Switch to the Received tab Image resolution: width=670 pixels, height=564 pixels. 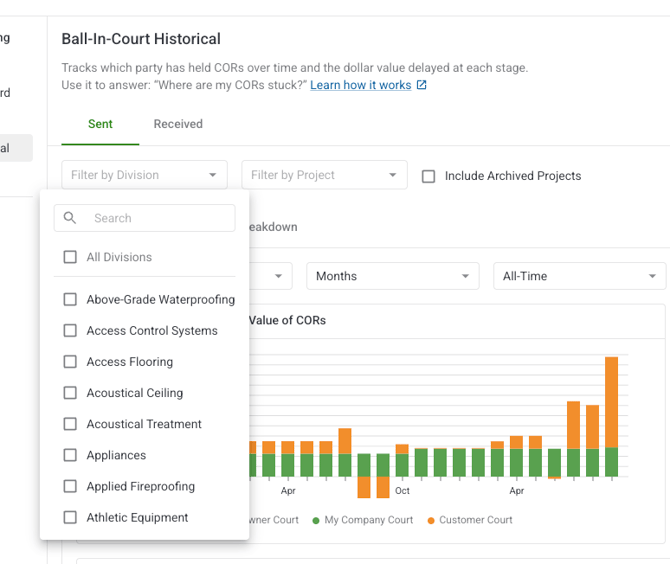click(x=178, y=124)
